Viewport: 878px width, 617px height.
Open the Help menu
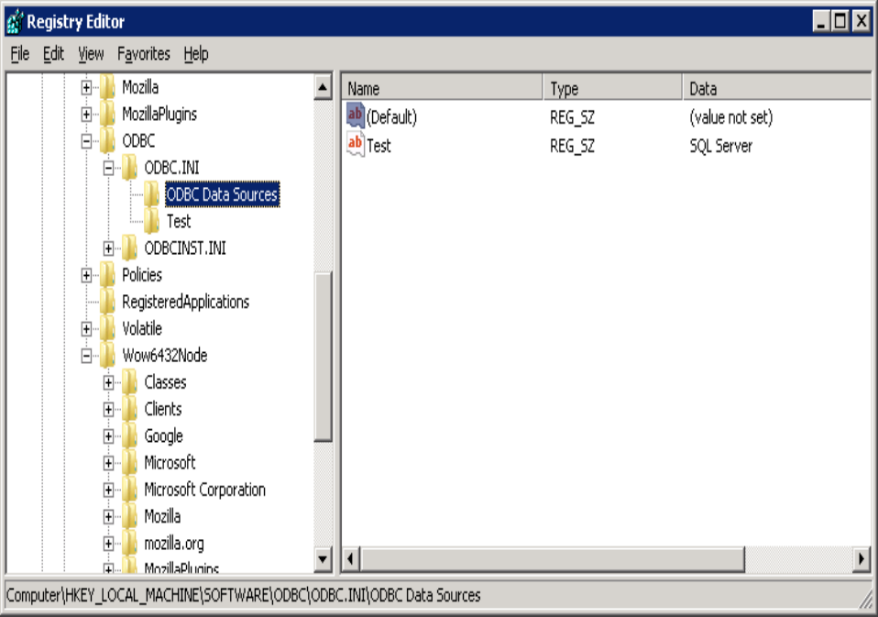point(196,54)
